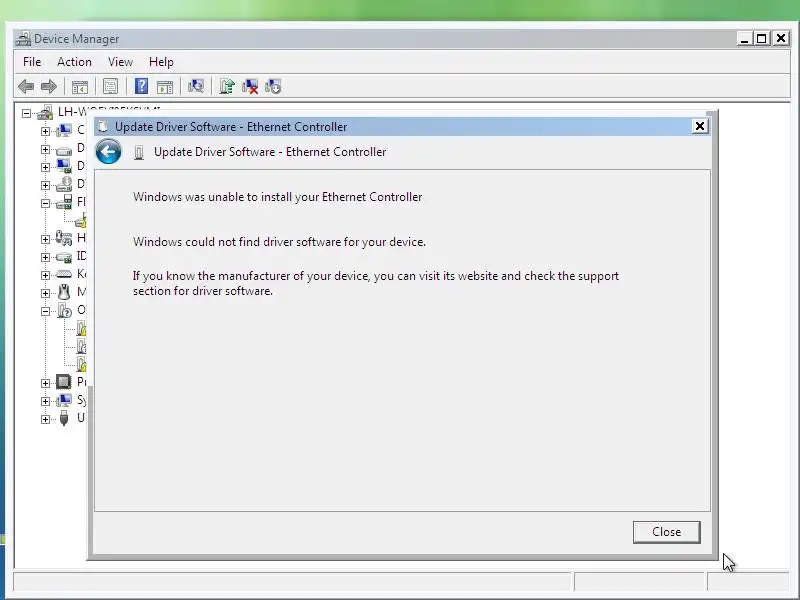Select the DVD/CD-ROM drives category icon
The width and height of the screenshot is (800, 600).
click(64, 184)
